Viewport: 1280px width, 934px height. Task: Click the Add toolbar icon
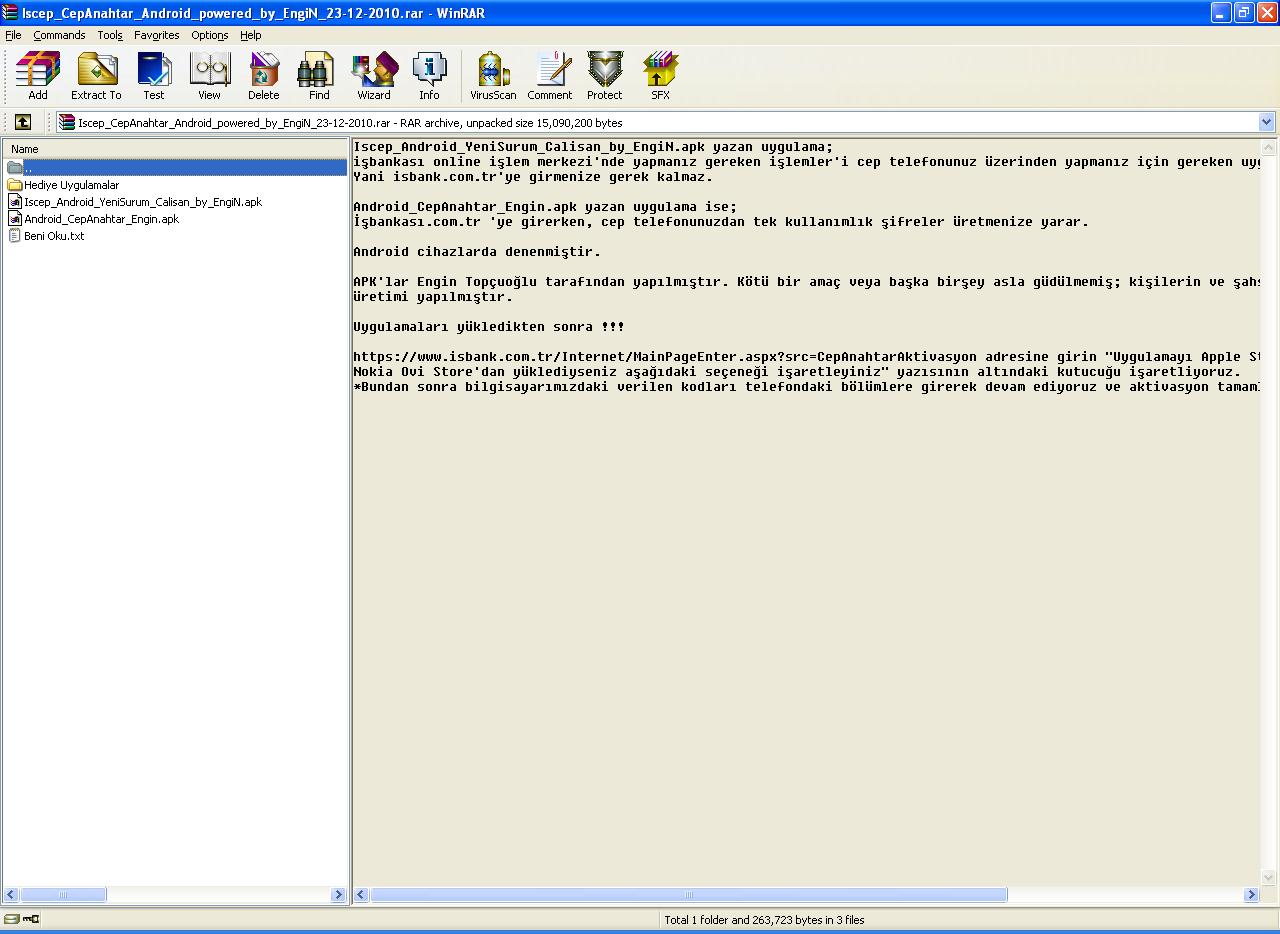click(x=38, y=76)
